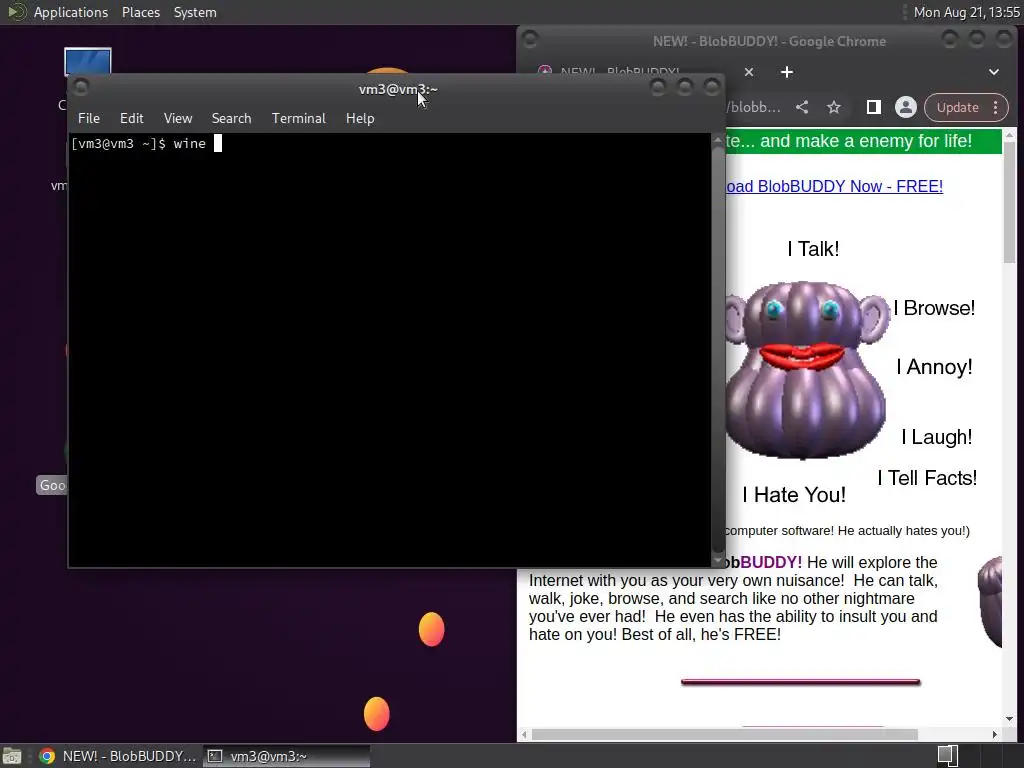Viewport: 1024px width, 768px height.
Task: Open the terminal Edit menu
Action: [x=131, y=118]
